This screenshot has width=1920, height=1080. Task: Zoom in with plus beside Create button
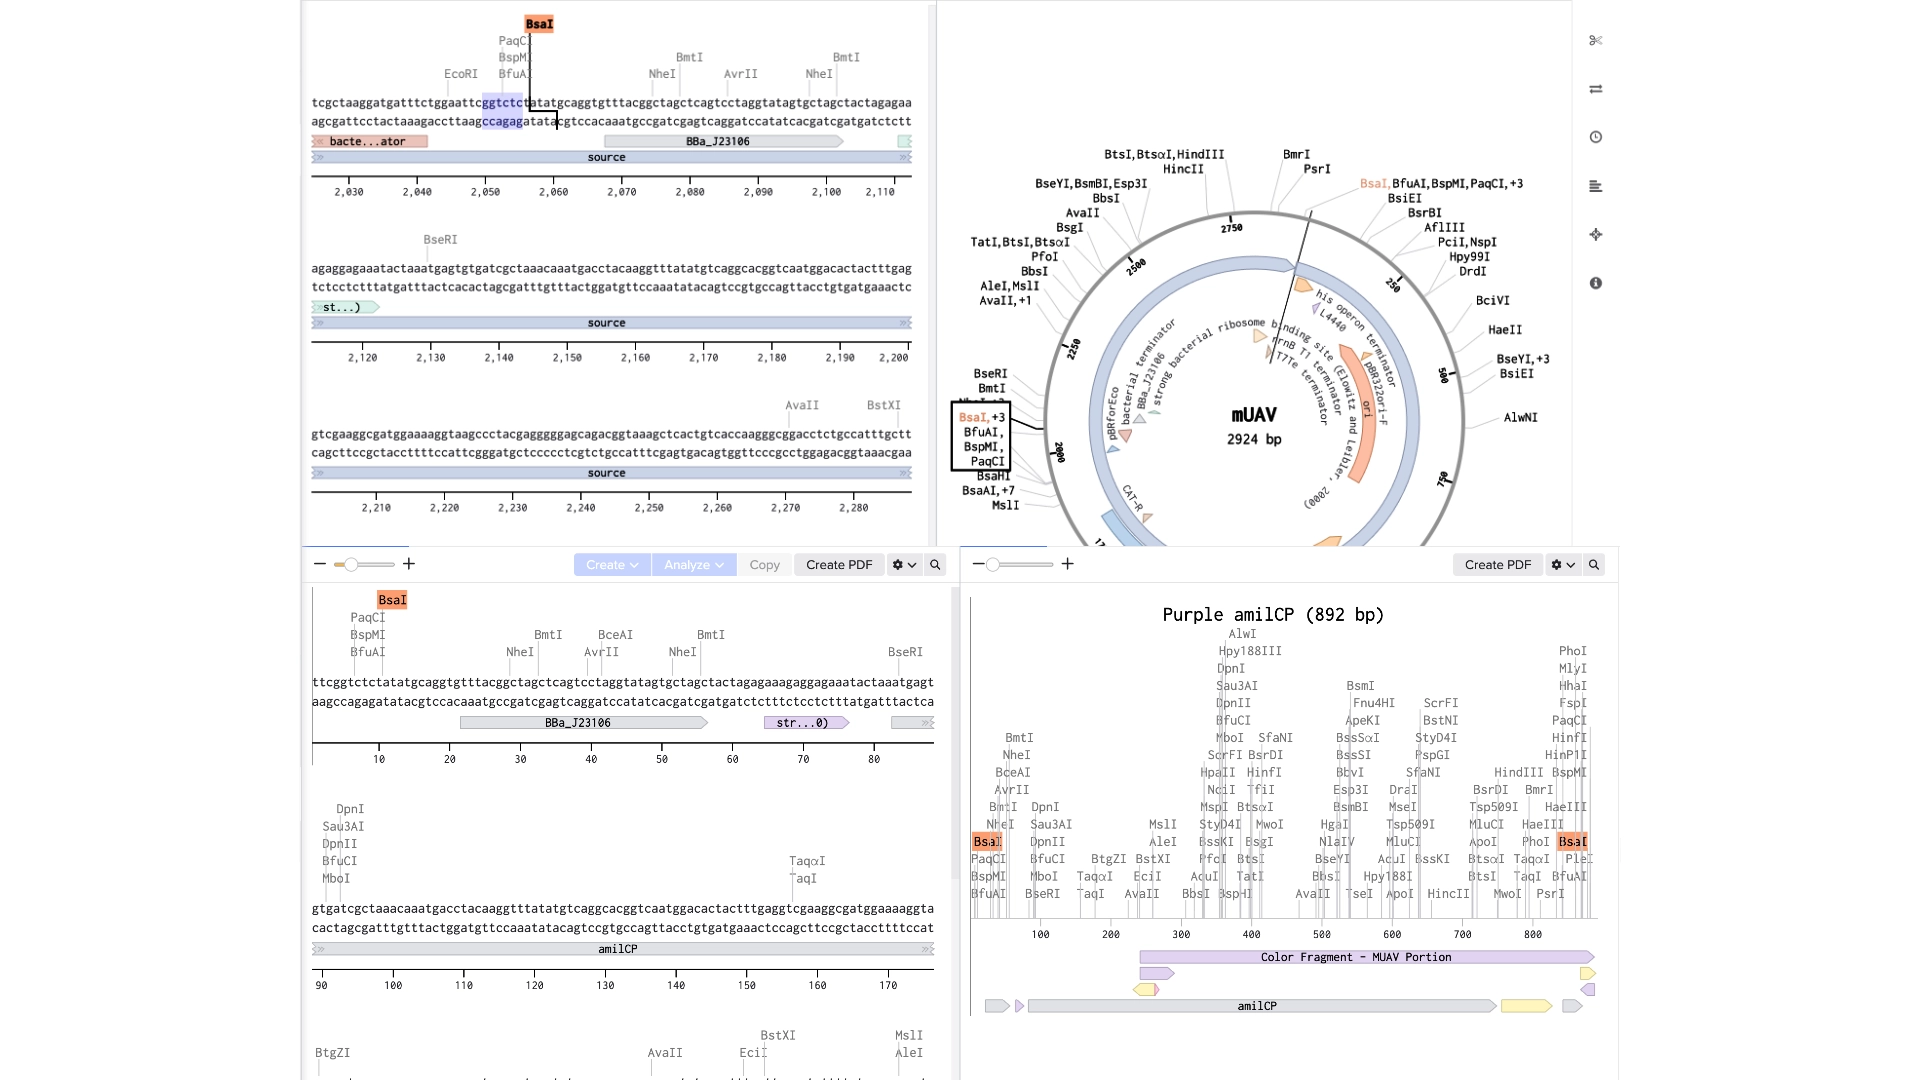(x=408, y=564)
